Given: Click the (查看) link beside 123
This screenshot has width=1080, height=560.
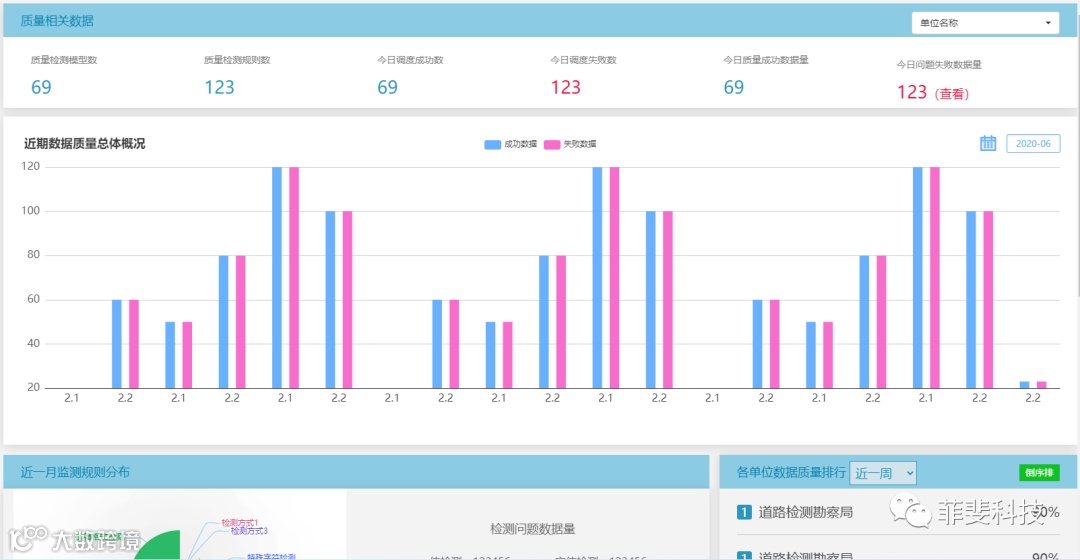Looking at the screenshot, I should click(x=952, y=94).
